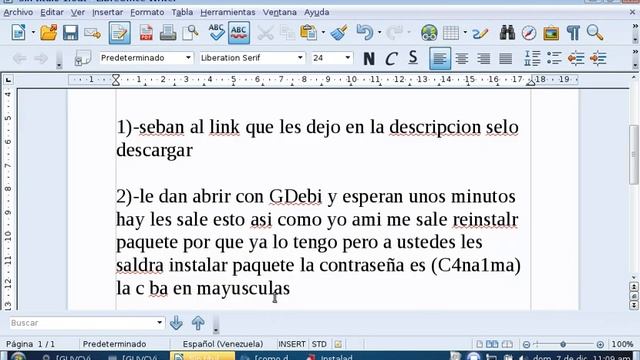
Task: Click the Página 1 / 1 status field
Action: 30,344
